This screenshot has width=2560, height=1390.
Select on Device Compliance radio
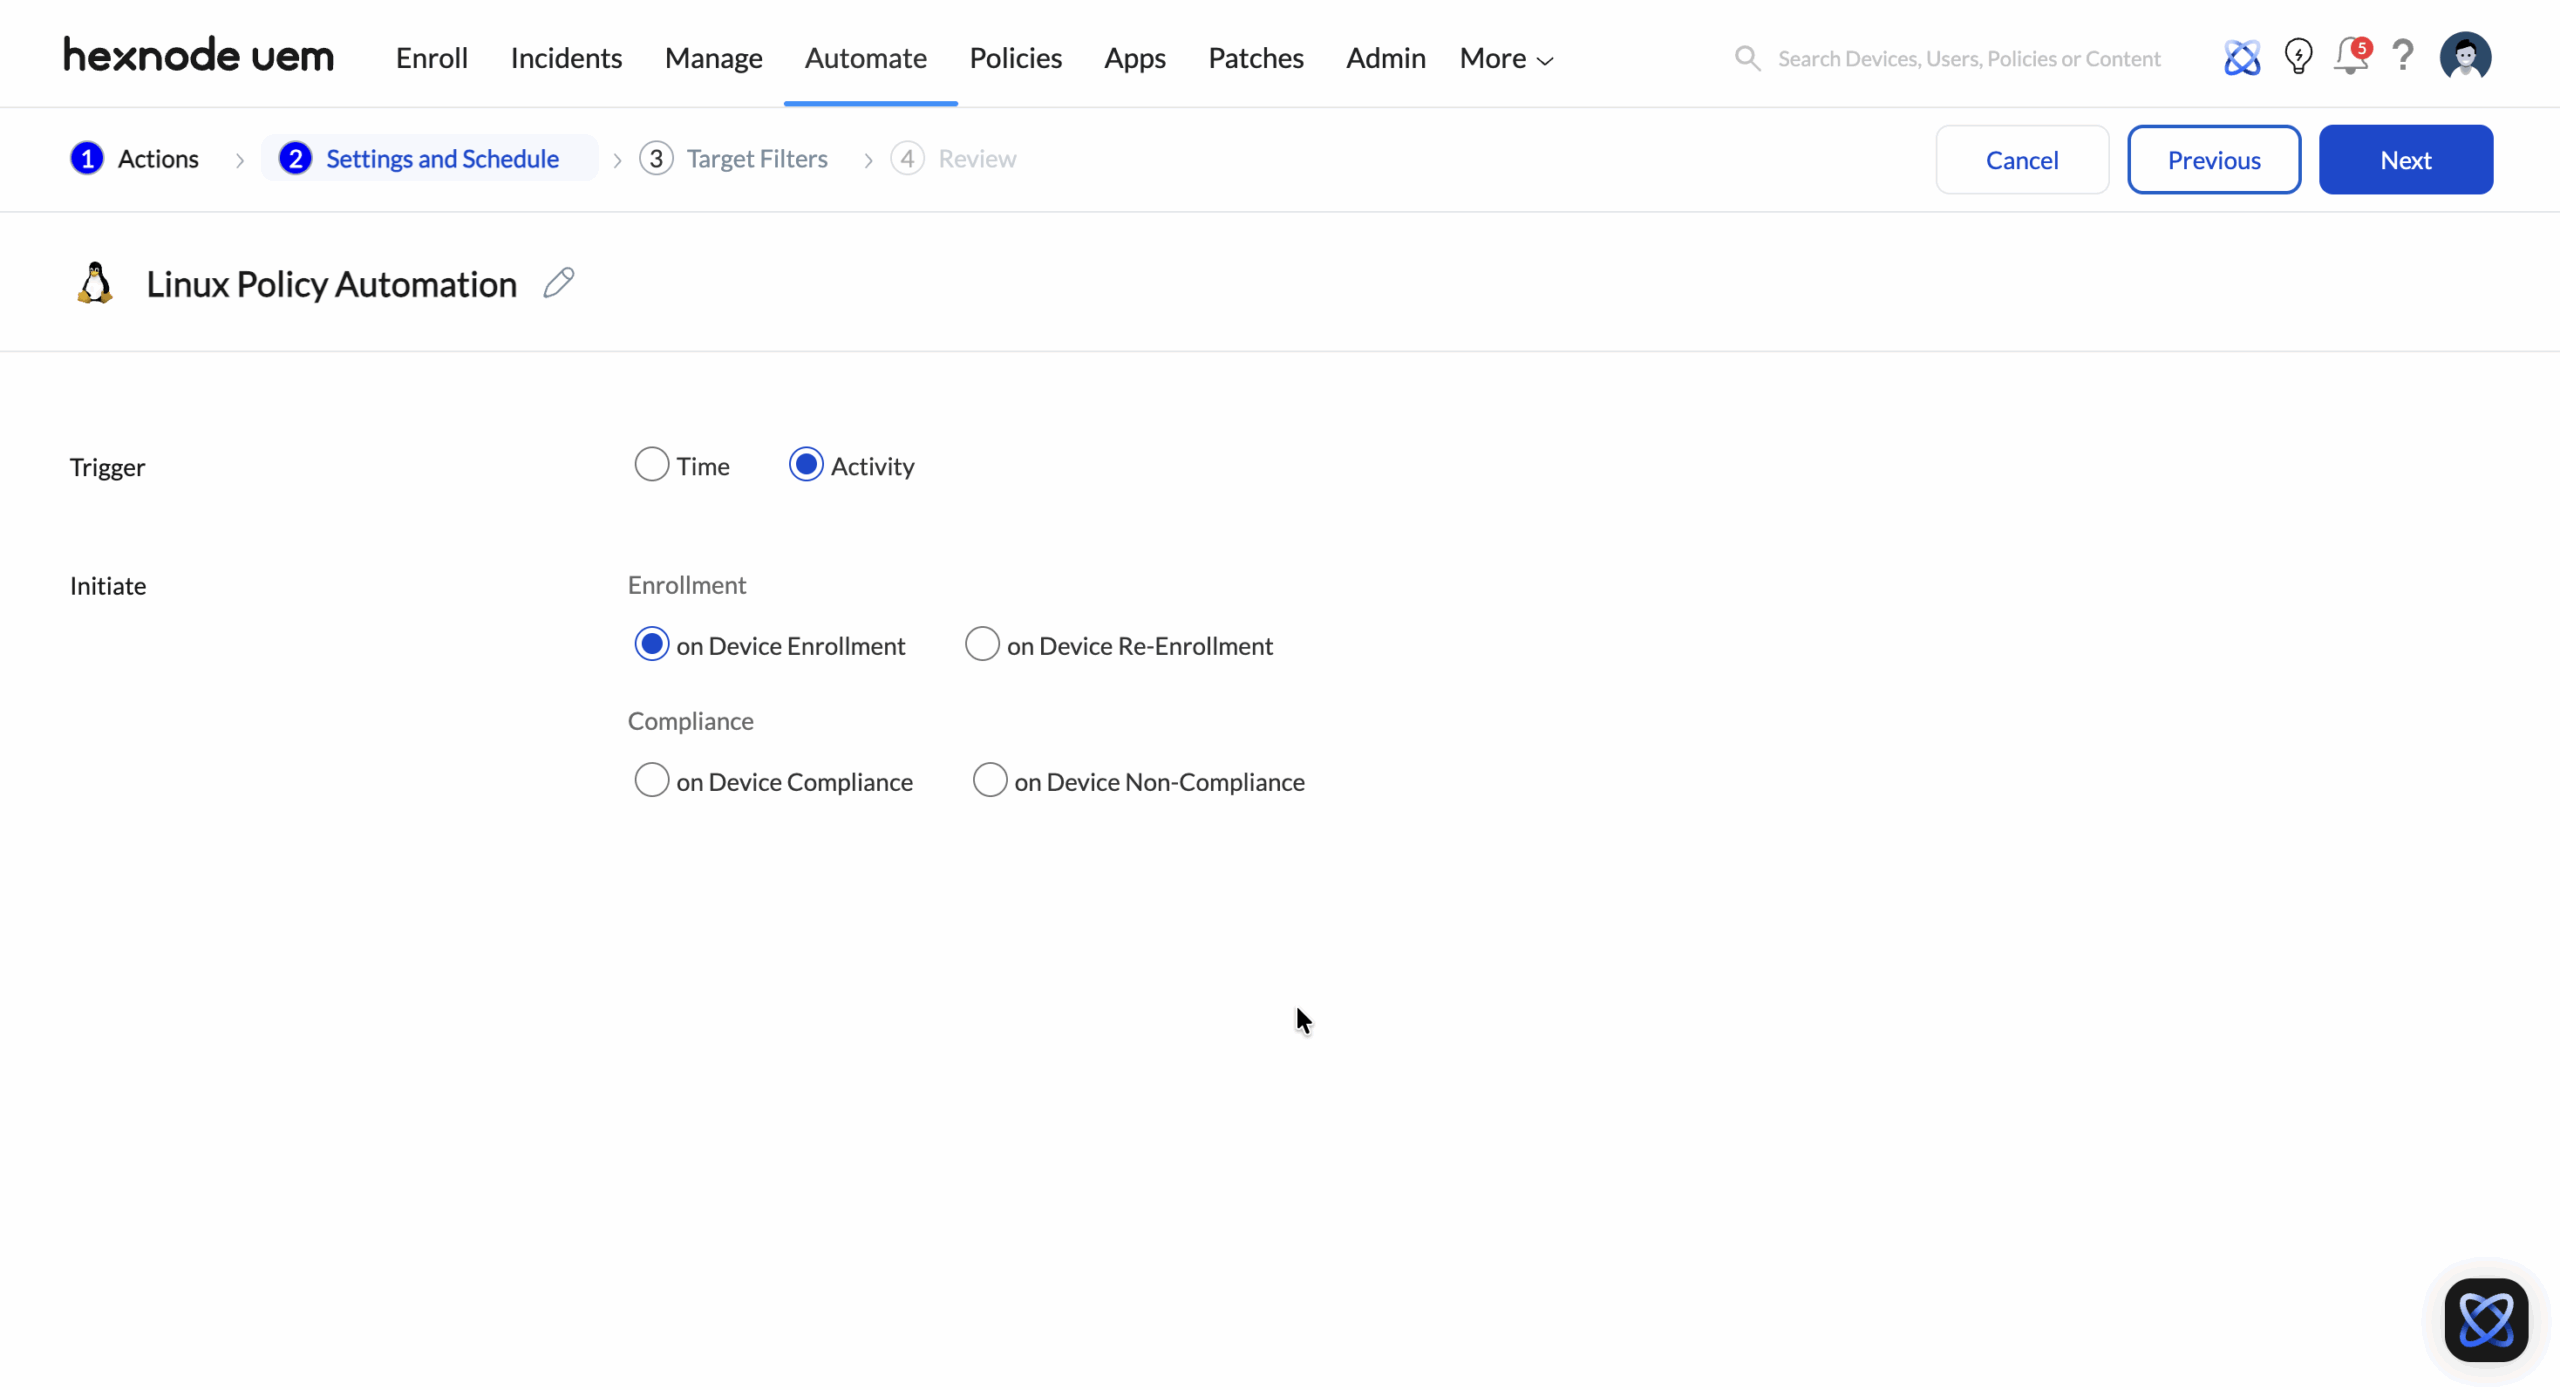[651, 780]
